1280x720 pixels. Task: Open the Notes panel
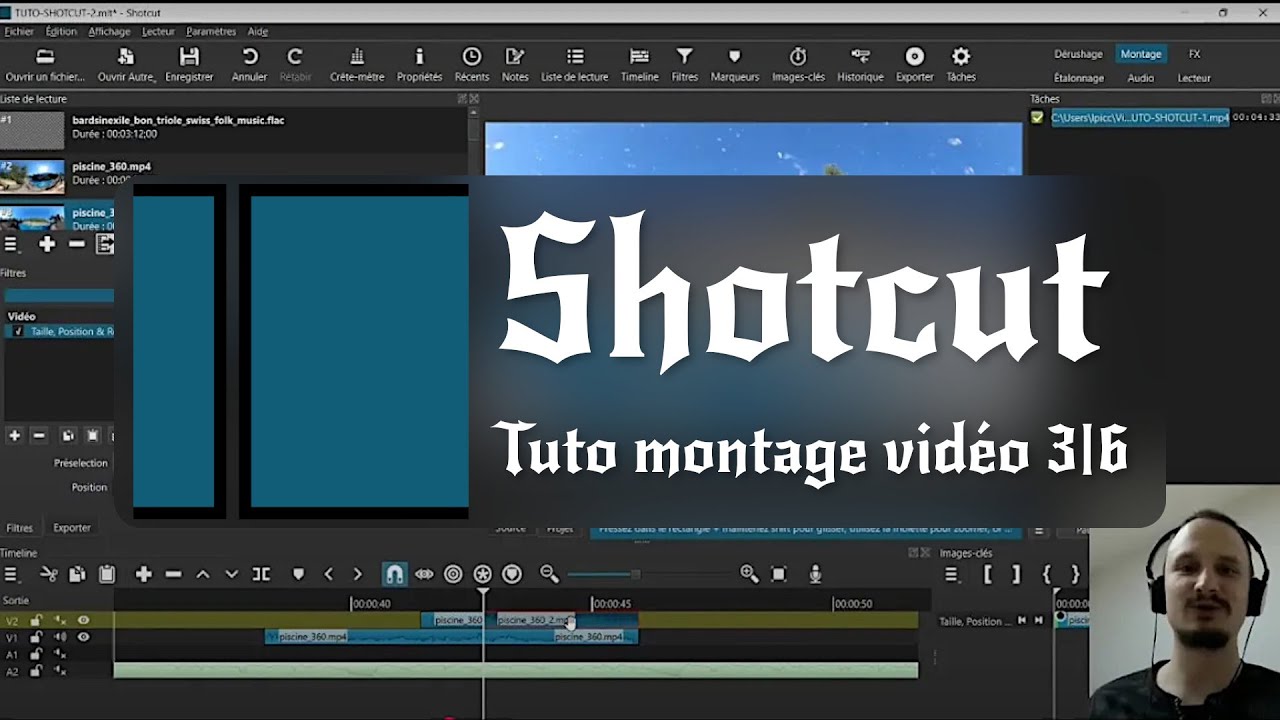coord(515,65)
